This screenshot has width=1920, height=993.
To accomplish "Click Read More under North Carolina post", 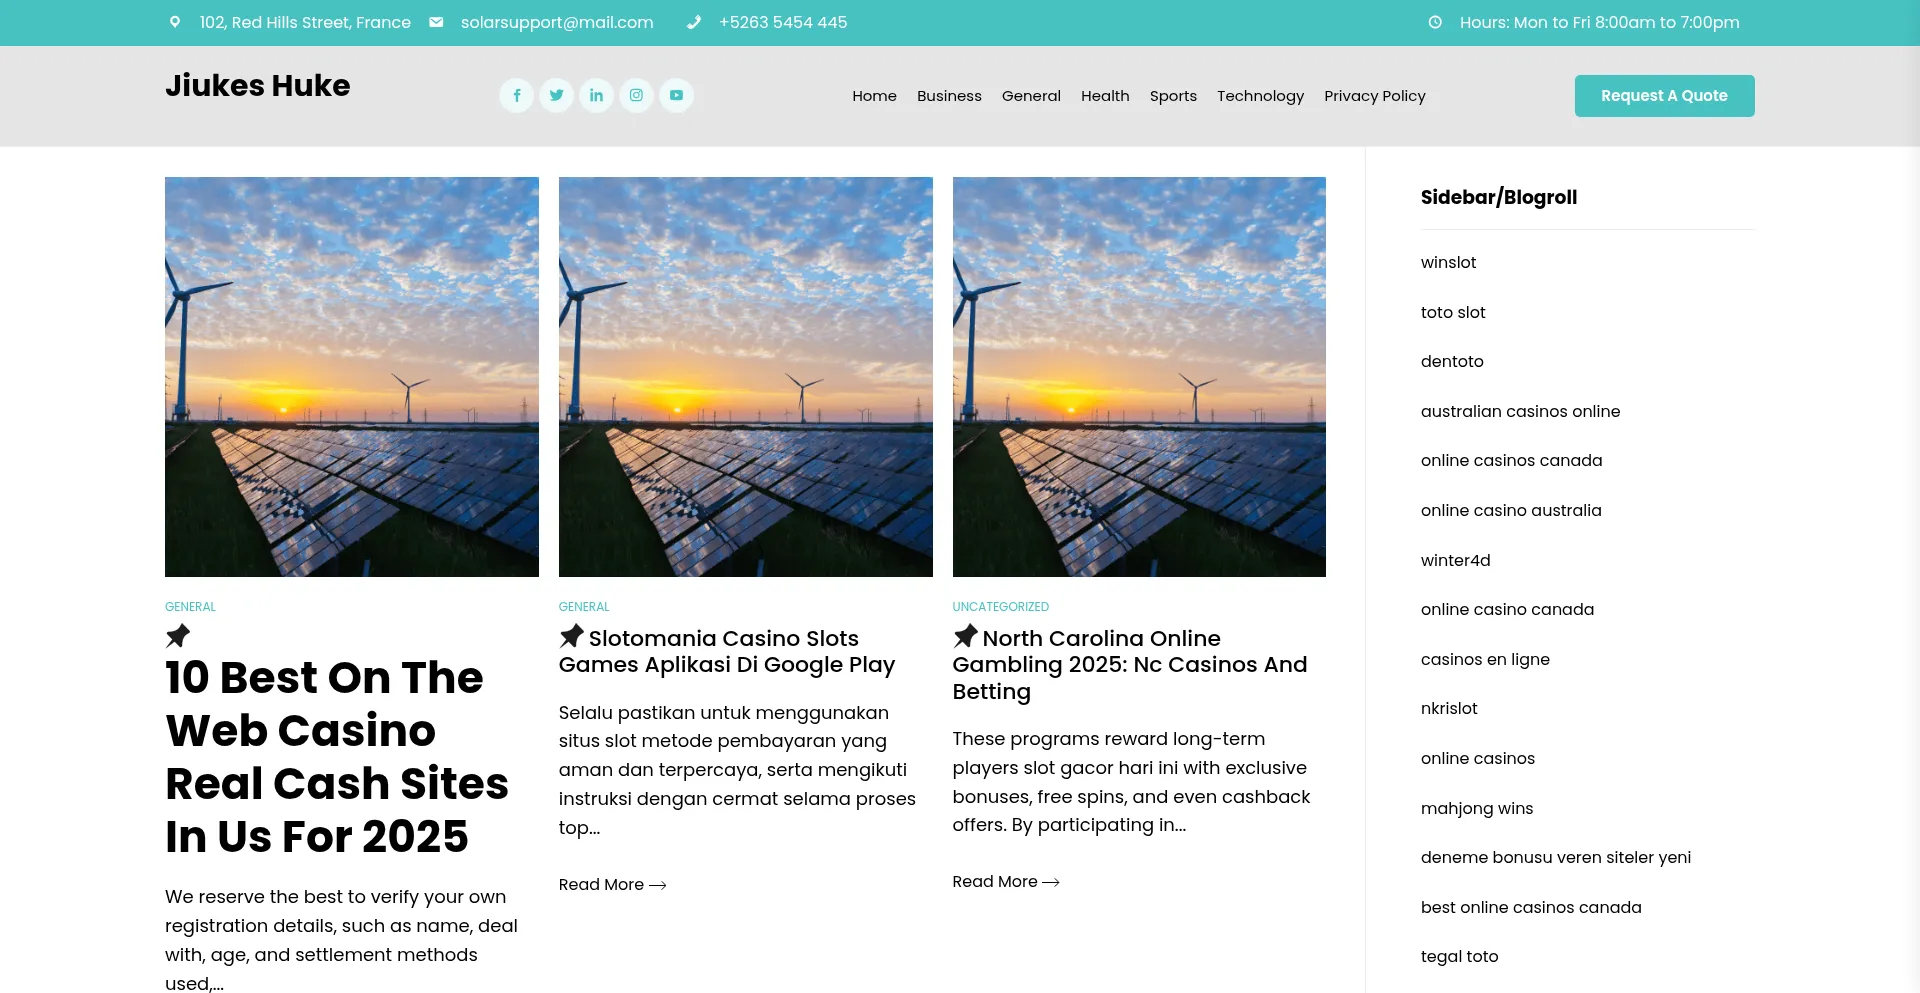I will coord(1005,882).
